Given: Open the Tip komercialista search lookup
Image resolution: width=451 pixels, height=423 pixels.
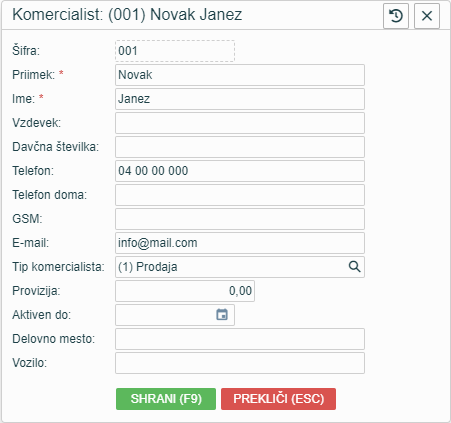Looking at the screenshot, I should coord(354,267).
